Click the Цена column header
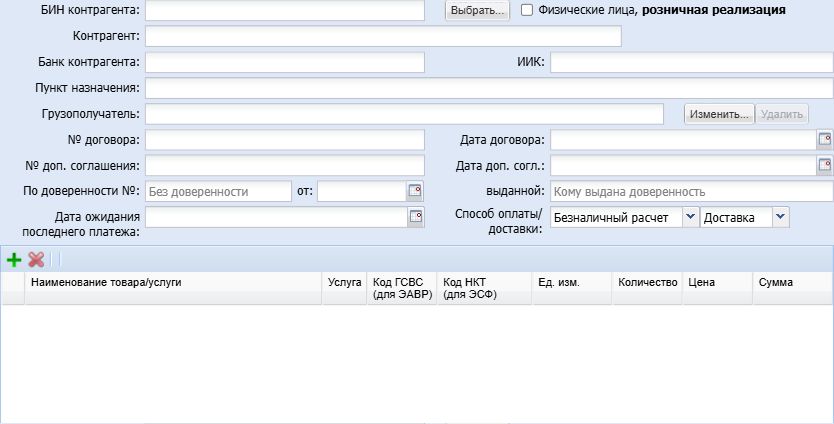The height and width of the screenshot is (424, 834). pos(717,288)
